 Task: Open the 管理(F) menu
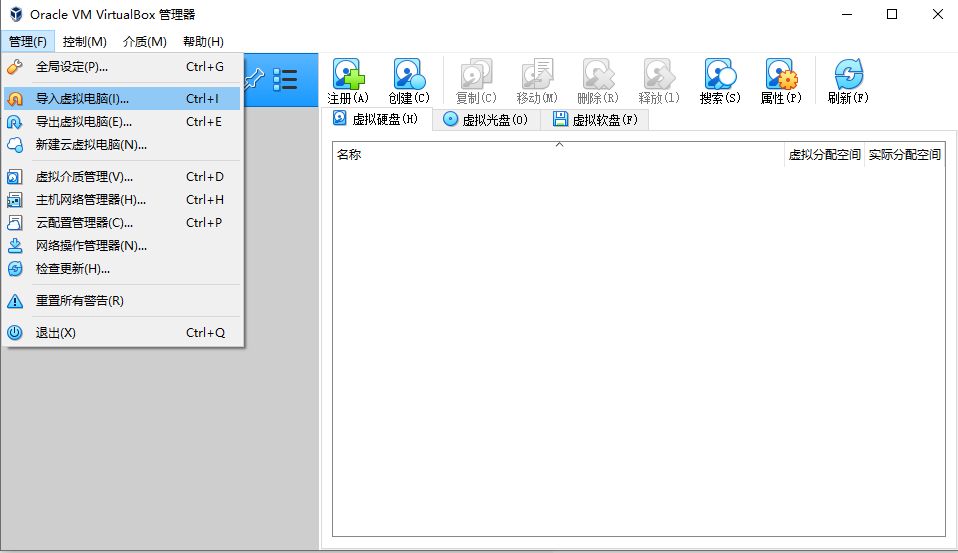(28, 42)
